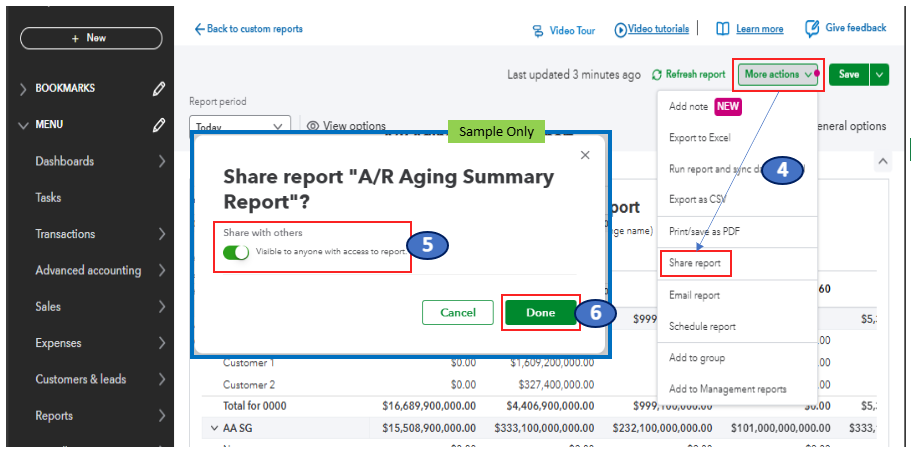Screen dimensions: 911x450
Task: Click the Learn more book icon
Action: coord(723,29)
